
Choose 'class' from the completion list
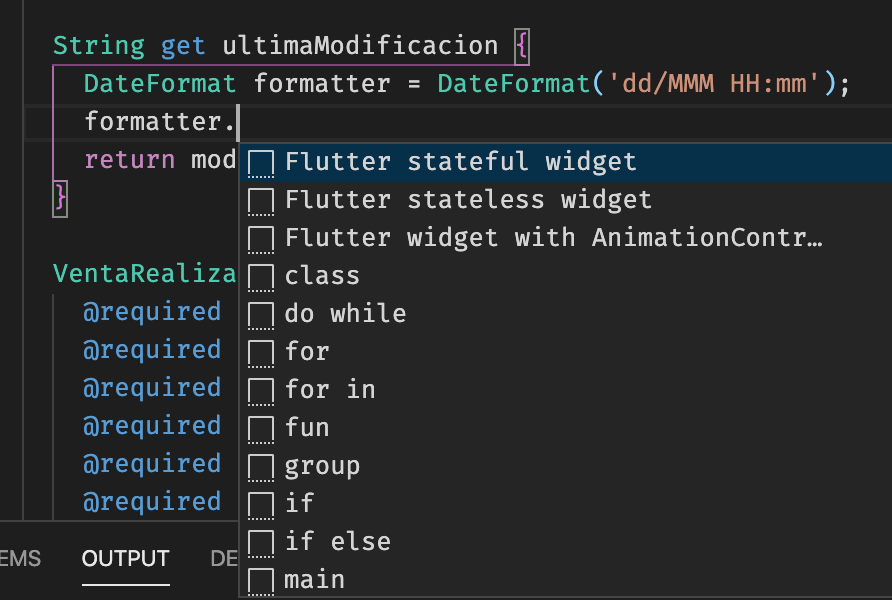pyautogui.click(x=318, y=275)
